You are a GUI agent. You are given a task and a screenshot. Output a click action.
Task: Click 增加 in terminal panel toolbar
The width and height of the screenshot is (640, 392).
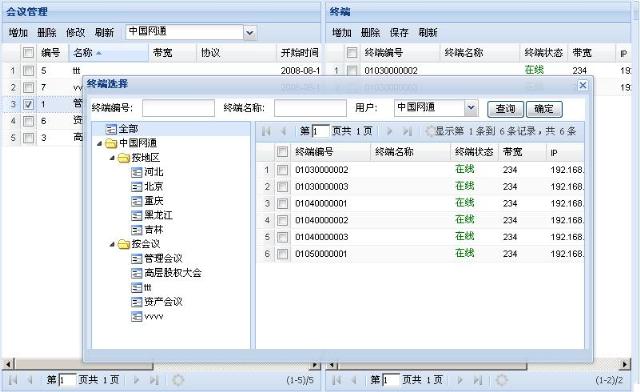[x=342, y=33]
